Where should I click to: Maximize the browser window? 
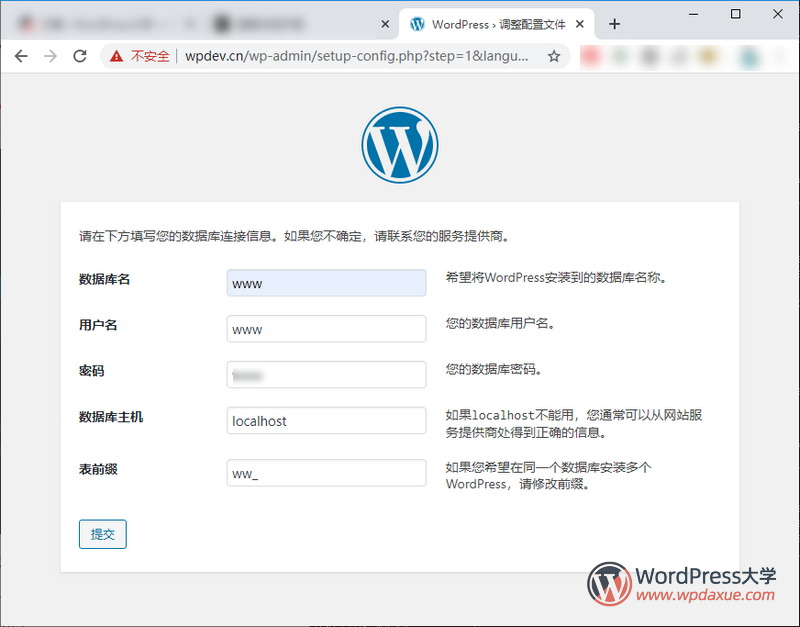(x=736, y=14)
